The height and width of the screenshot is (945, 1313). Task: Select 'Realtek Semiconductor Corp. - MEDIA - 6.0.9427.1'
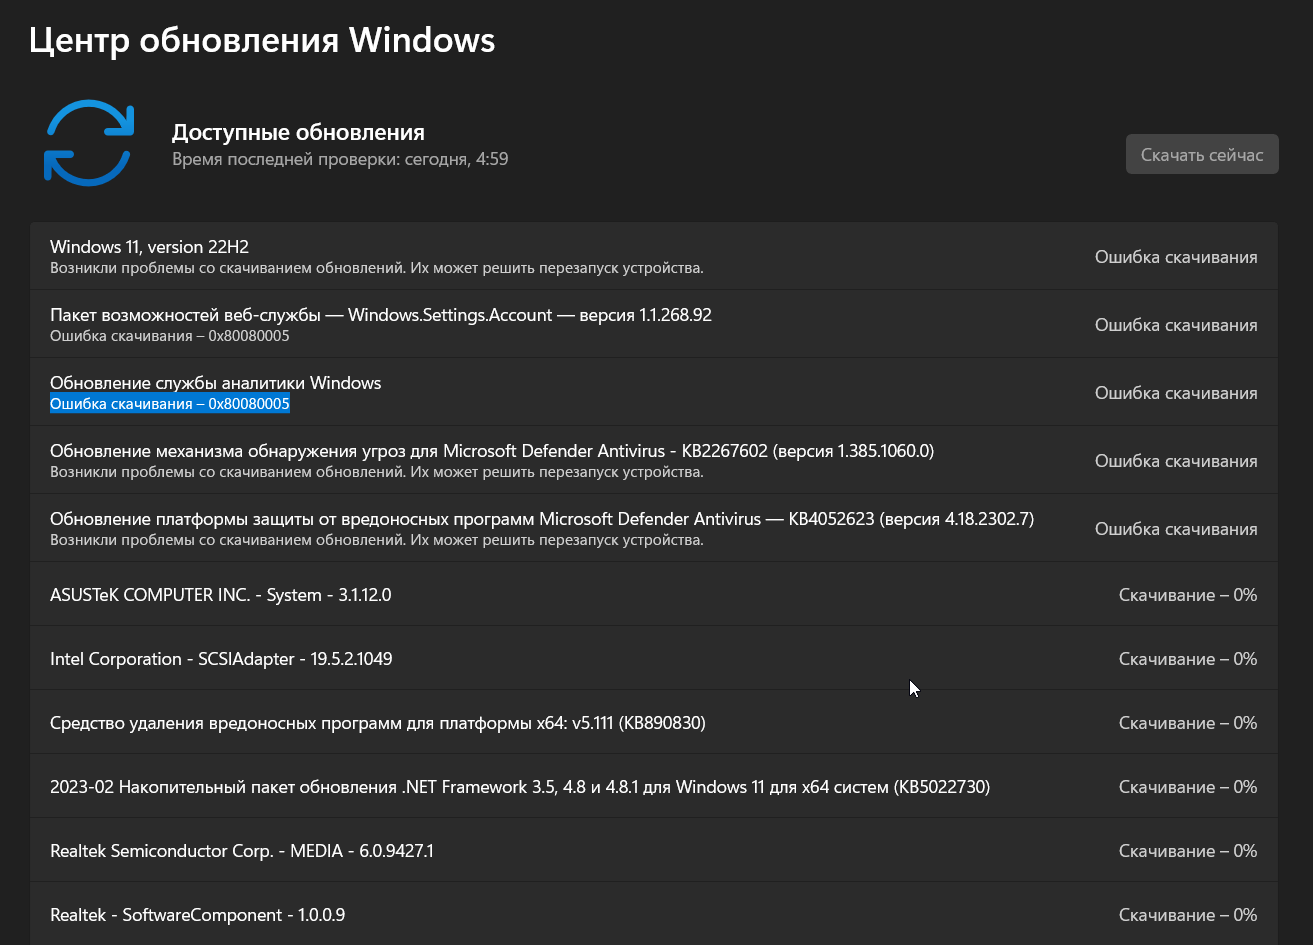click(x=242, y=851)
